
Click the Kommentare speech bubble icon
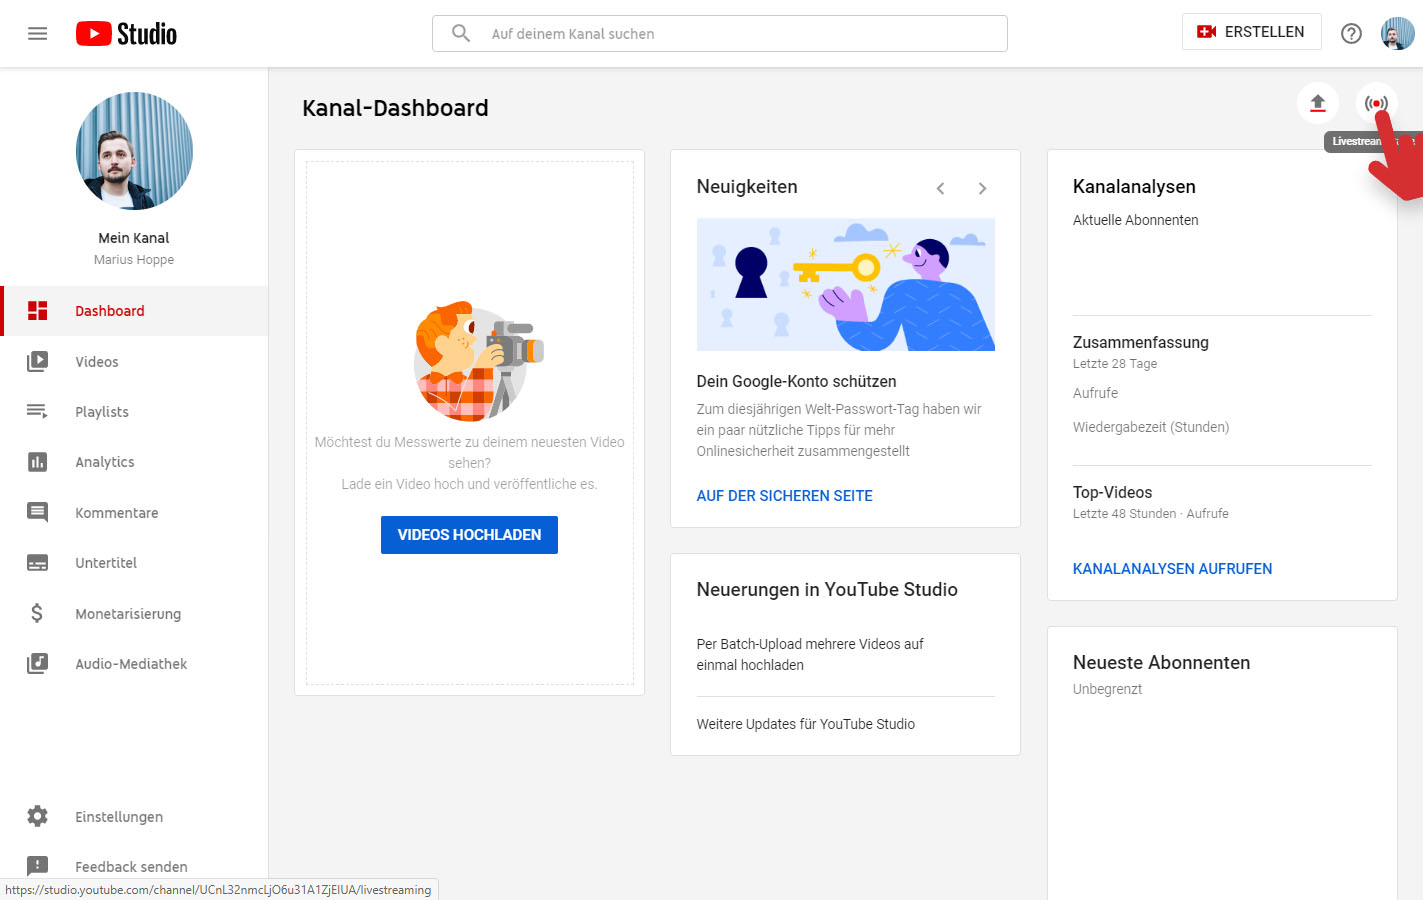click(37, 513)
